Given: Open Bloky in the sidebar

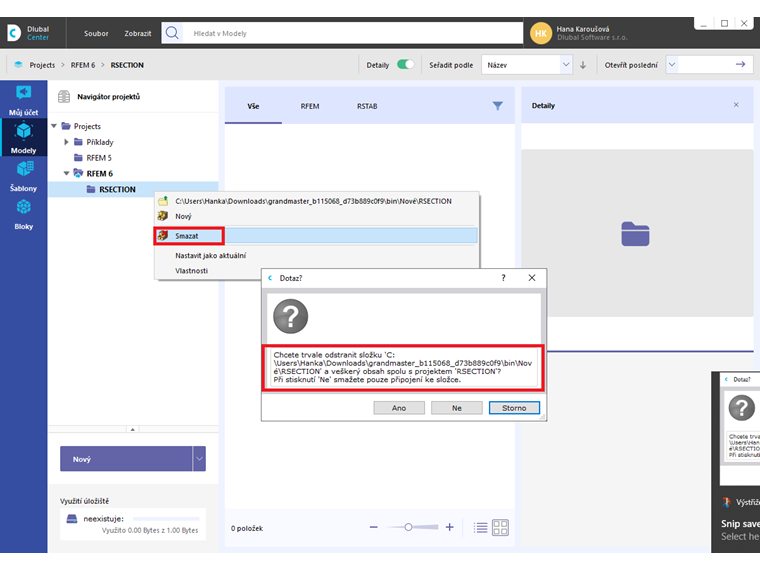Looking at the screenshot, I should coord(23,214).
